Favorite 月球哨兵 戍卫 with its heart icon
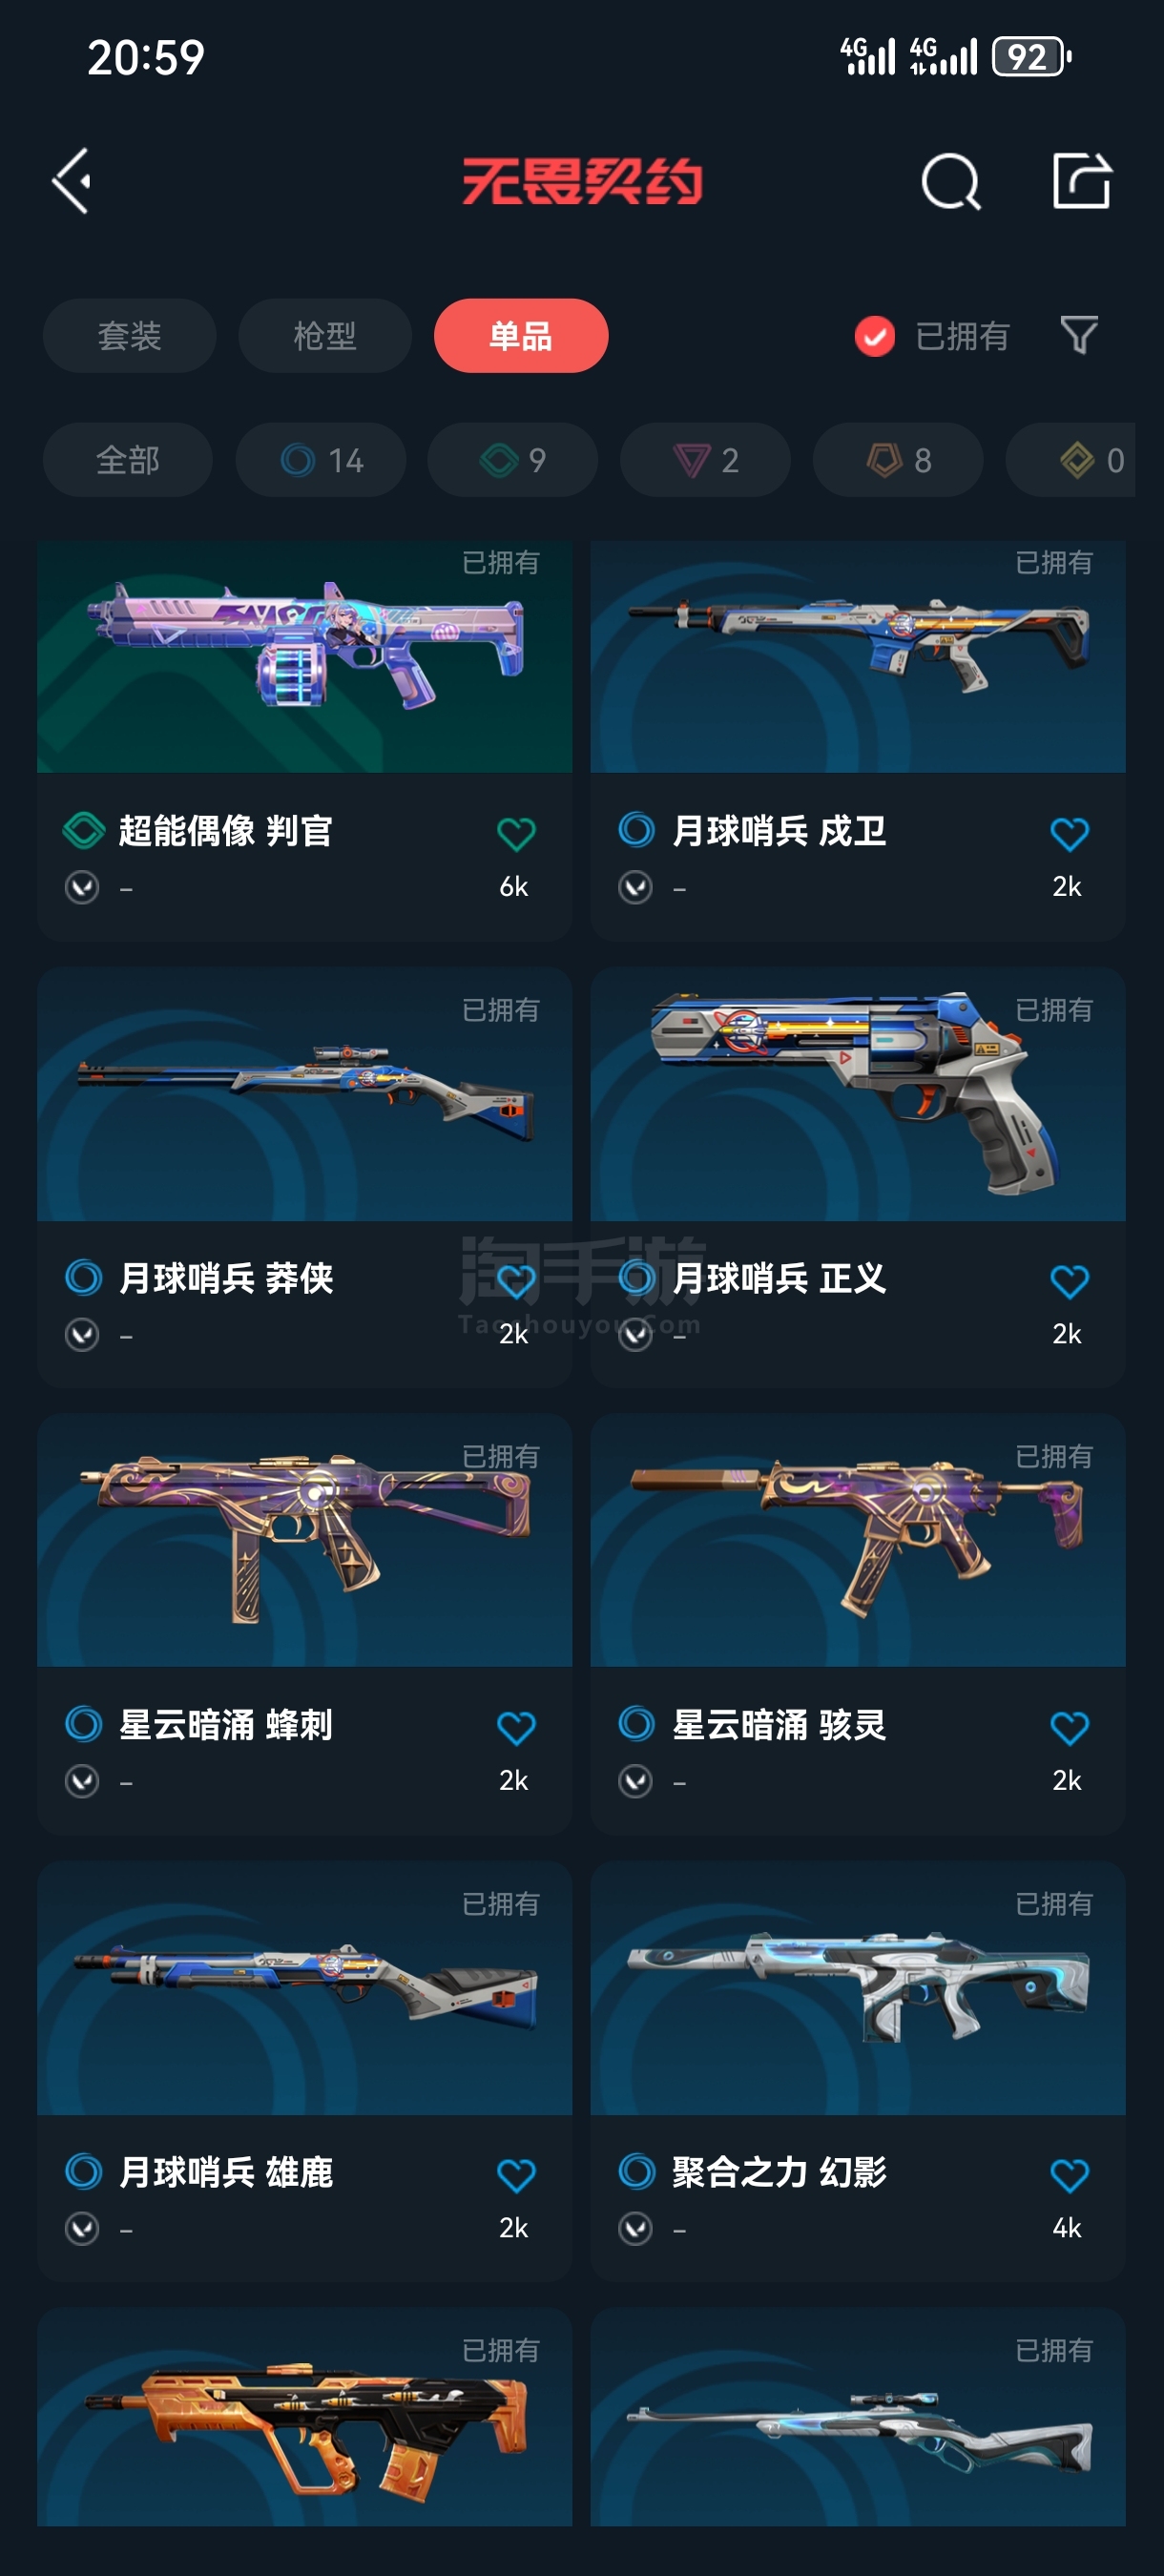The image size is (1164, 2576). pos(1069,834)
